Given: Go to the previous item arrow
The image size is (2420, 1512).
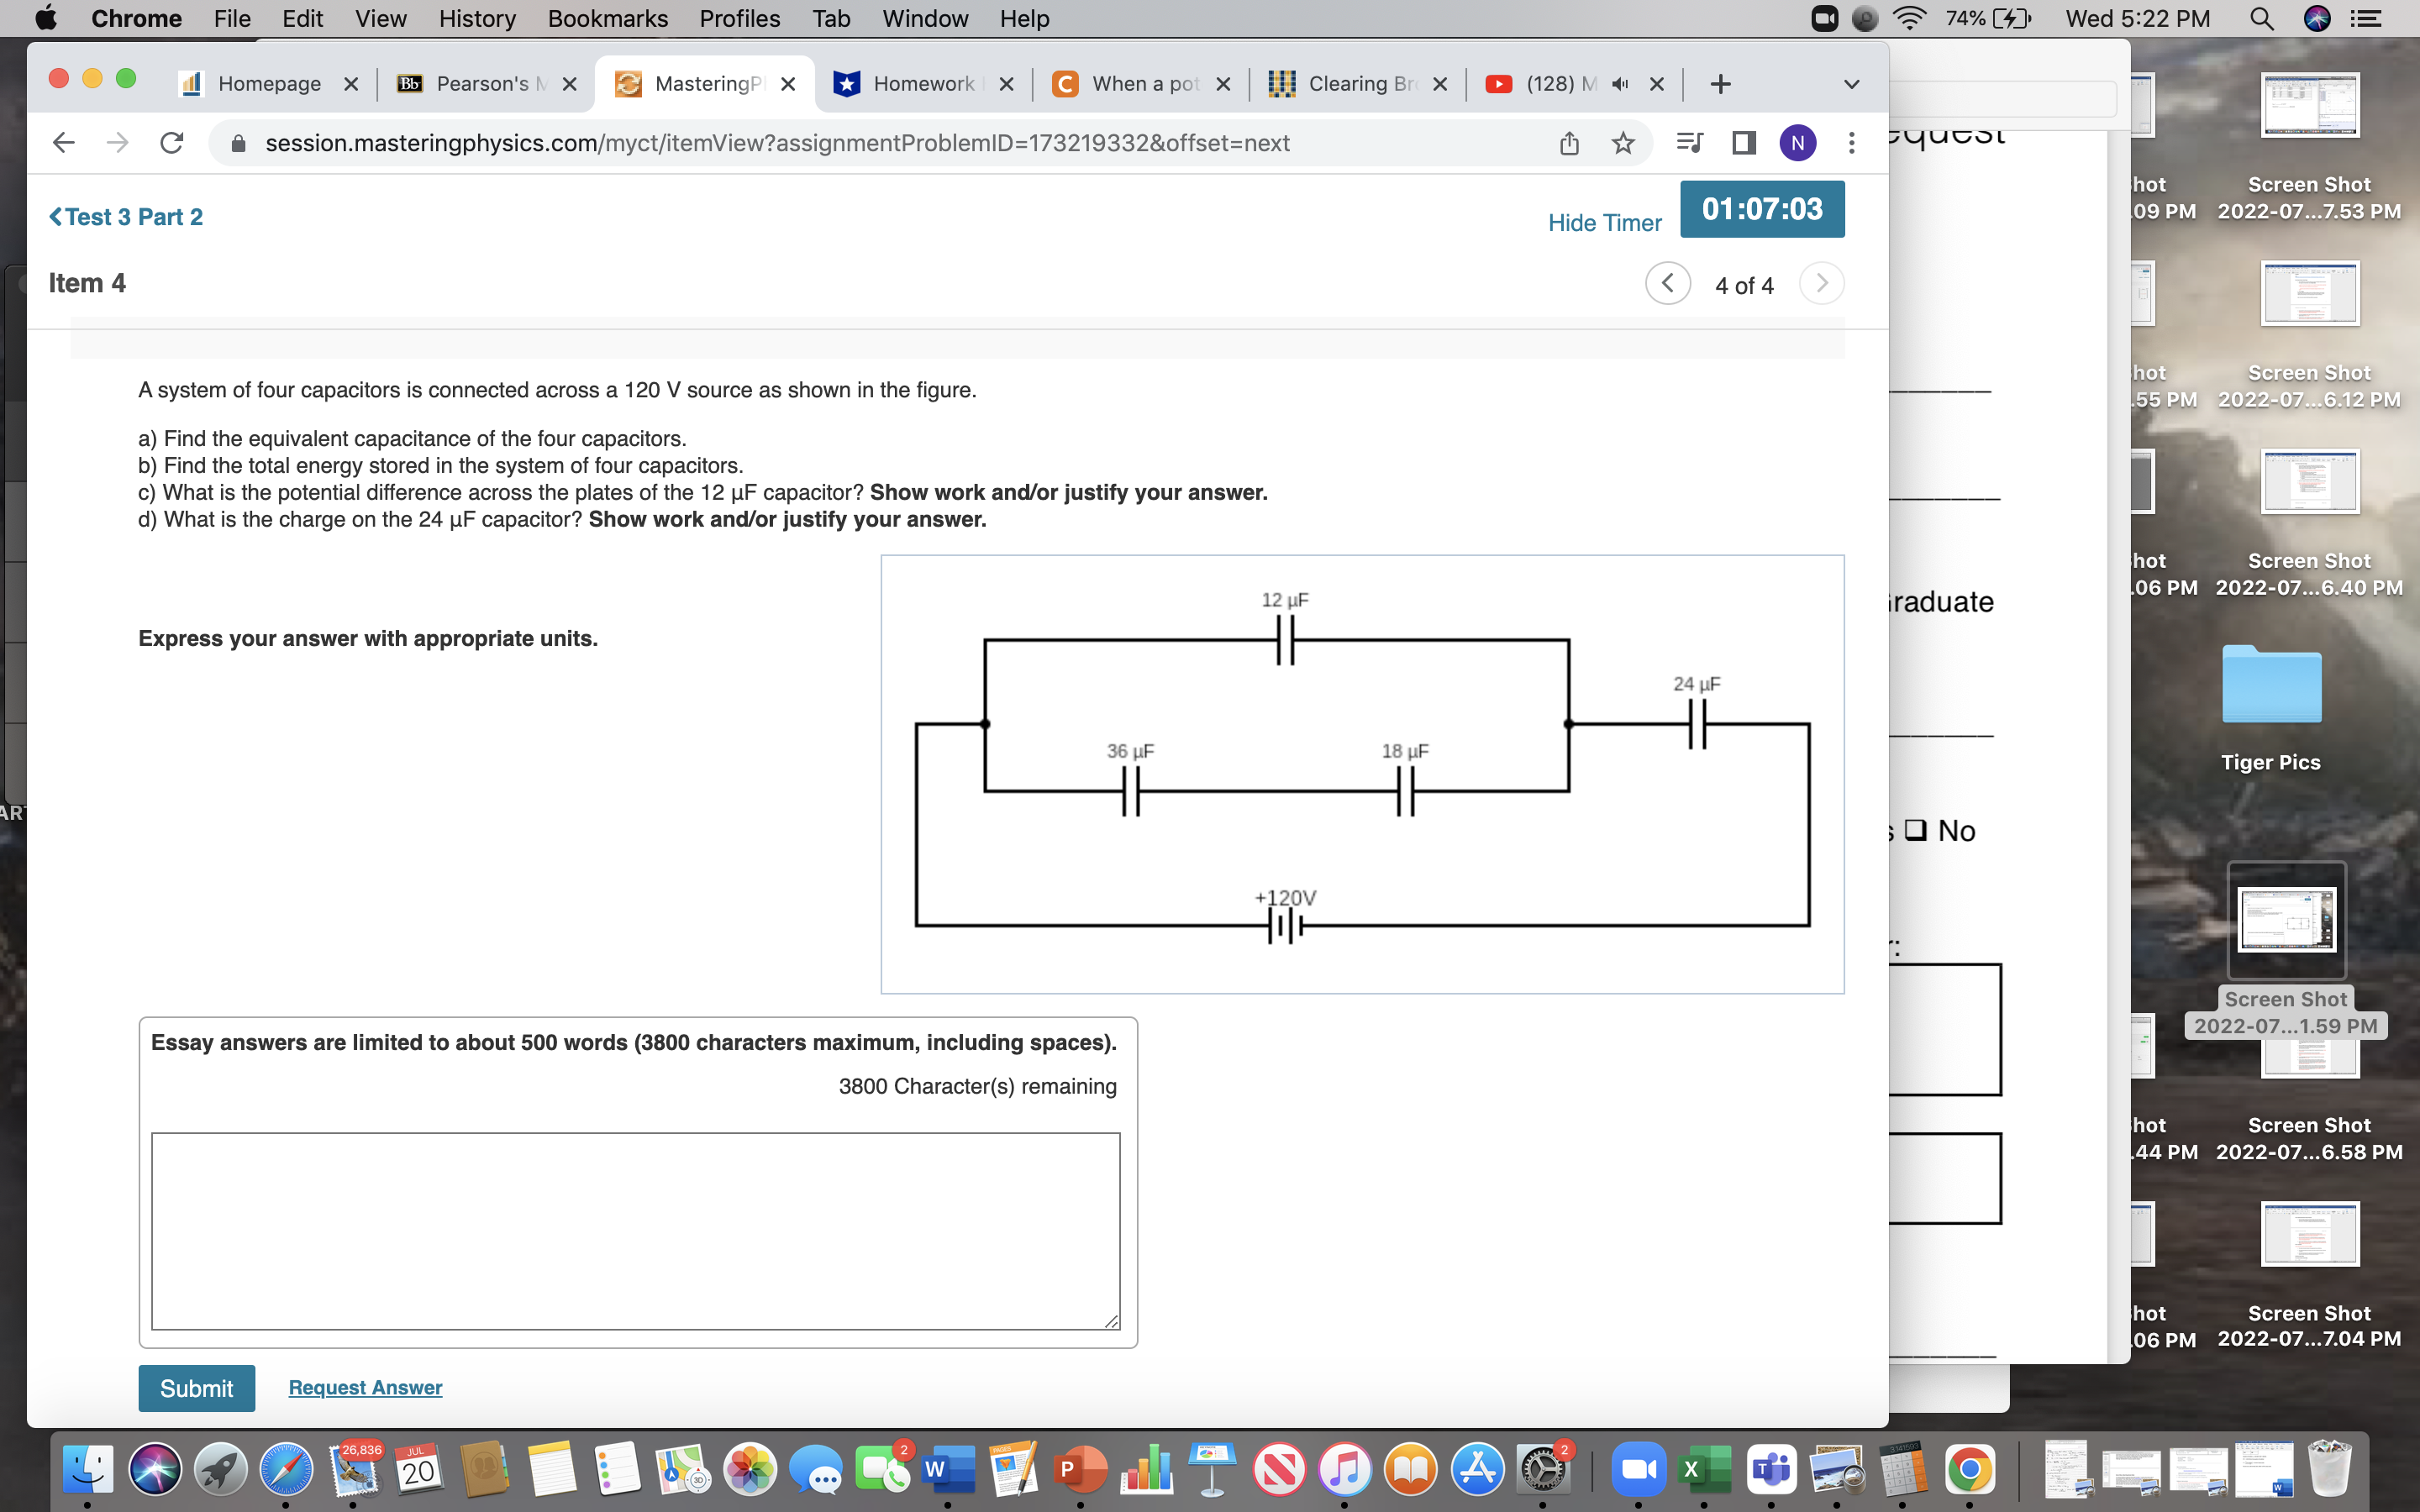Looking at the screenshot, I should (1667, 284).
